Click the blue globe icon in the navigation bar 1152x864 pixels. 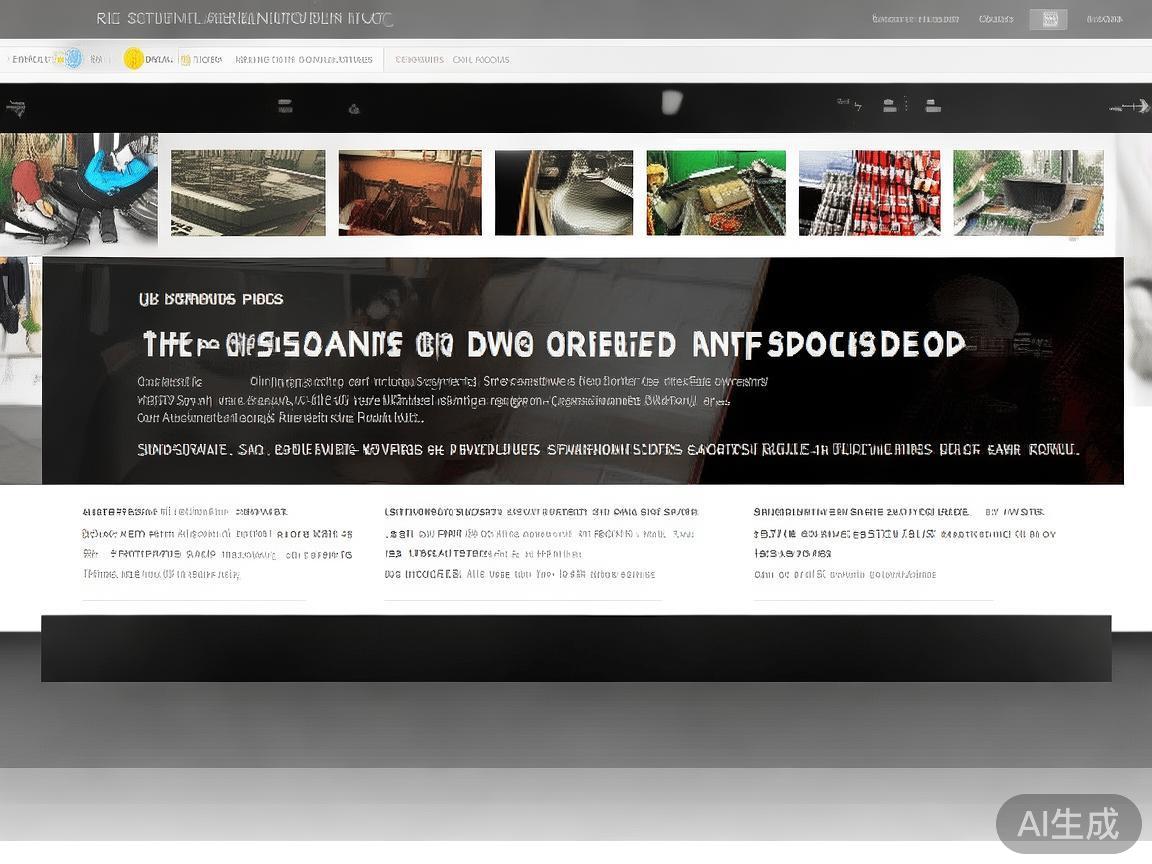pos(73,59)
